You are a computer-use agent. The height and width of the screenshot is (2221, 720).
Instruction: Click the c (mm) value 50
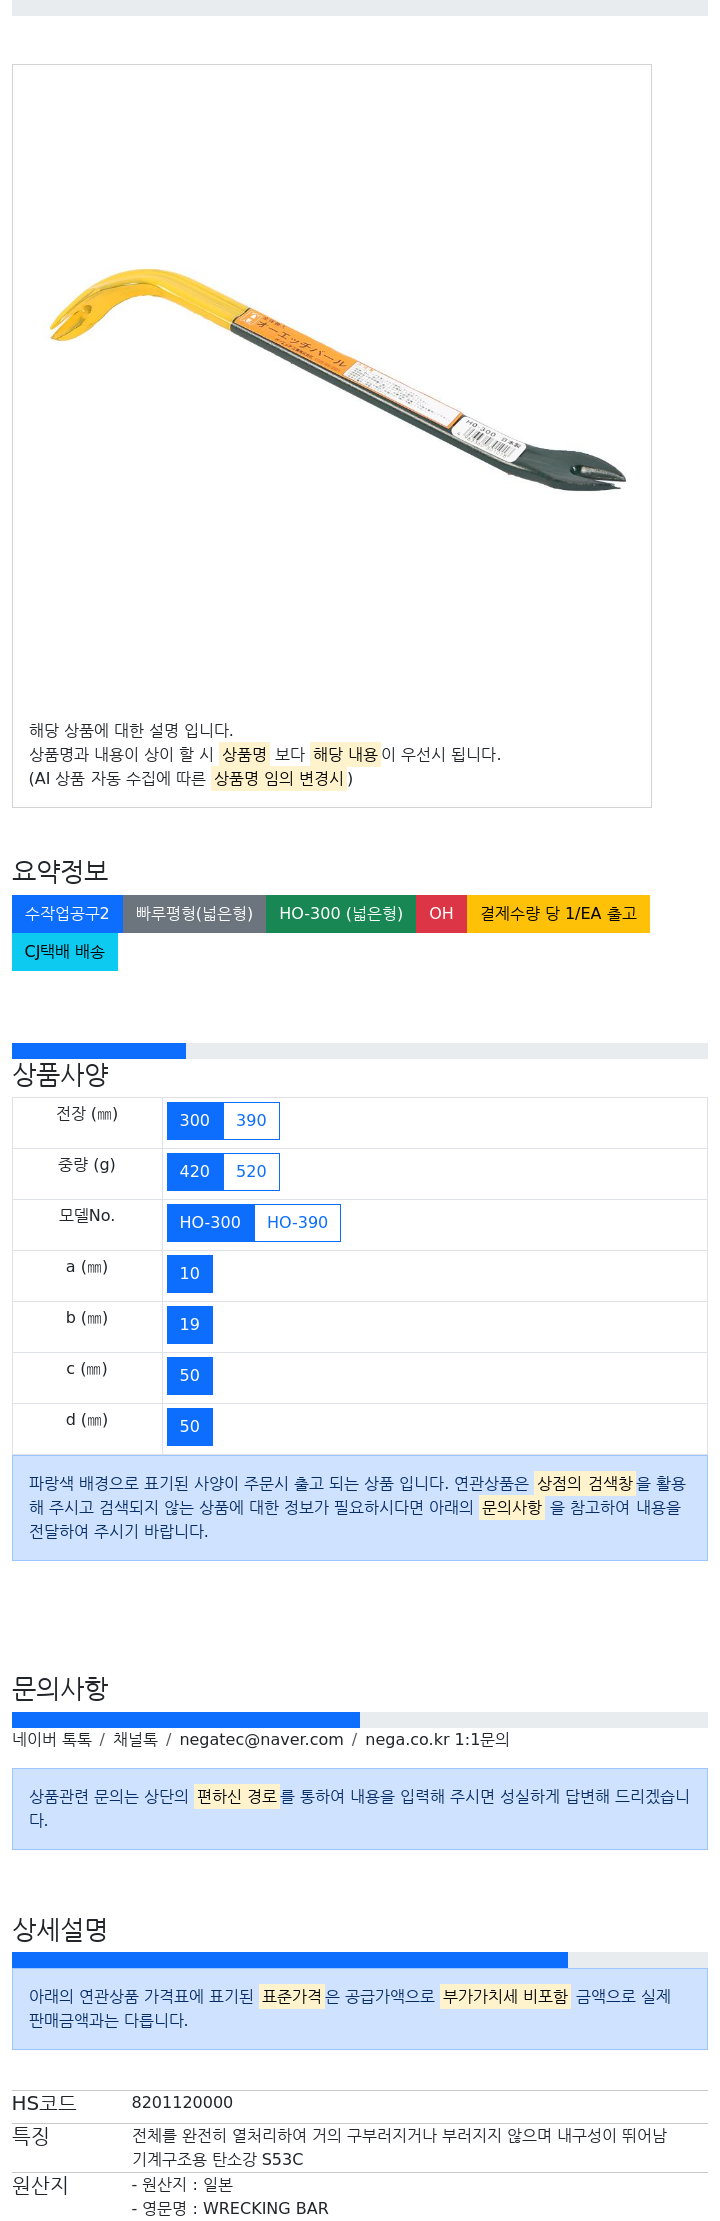click(x=190, y=1376)
